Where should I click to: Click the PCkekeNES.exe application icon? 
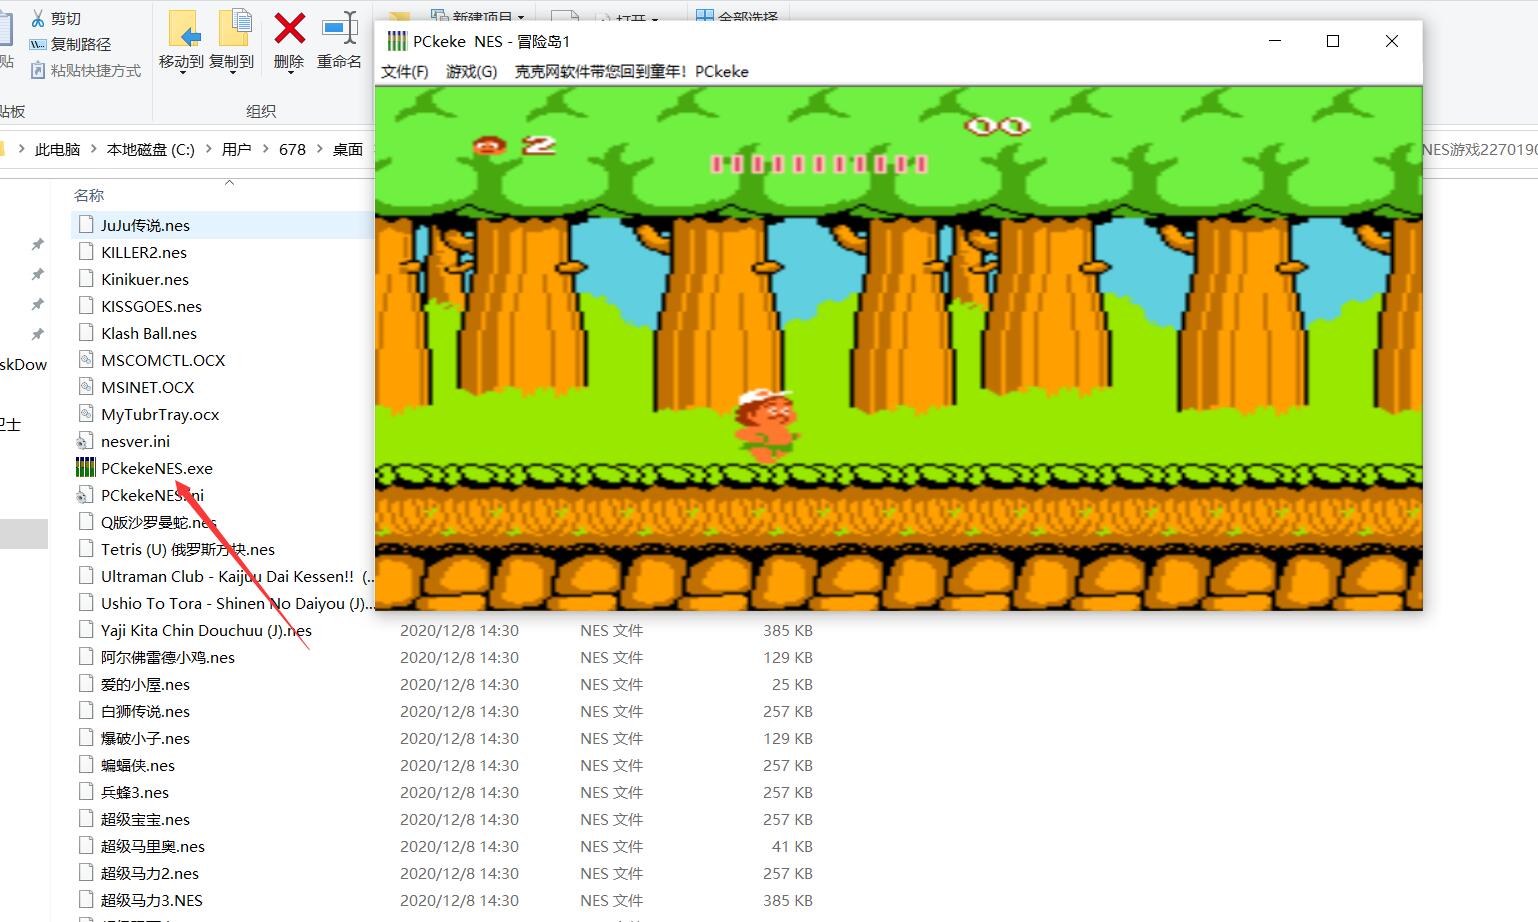85,468
